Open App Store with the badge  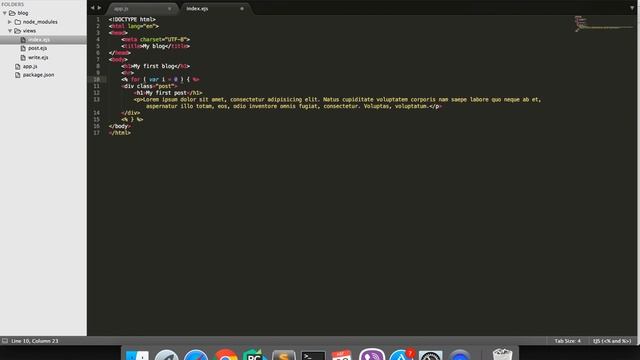point(401,355)
